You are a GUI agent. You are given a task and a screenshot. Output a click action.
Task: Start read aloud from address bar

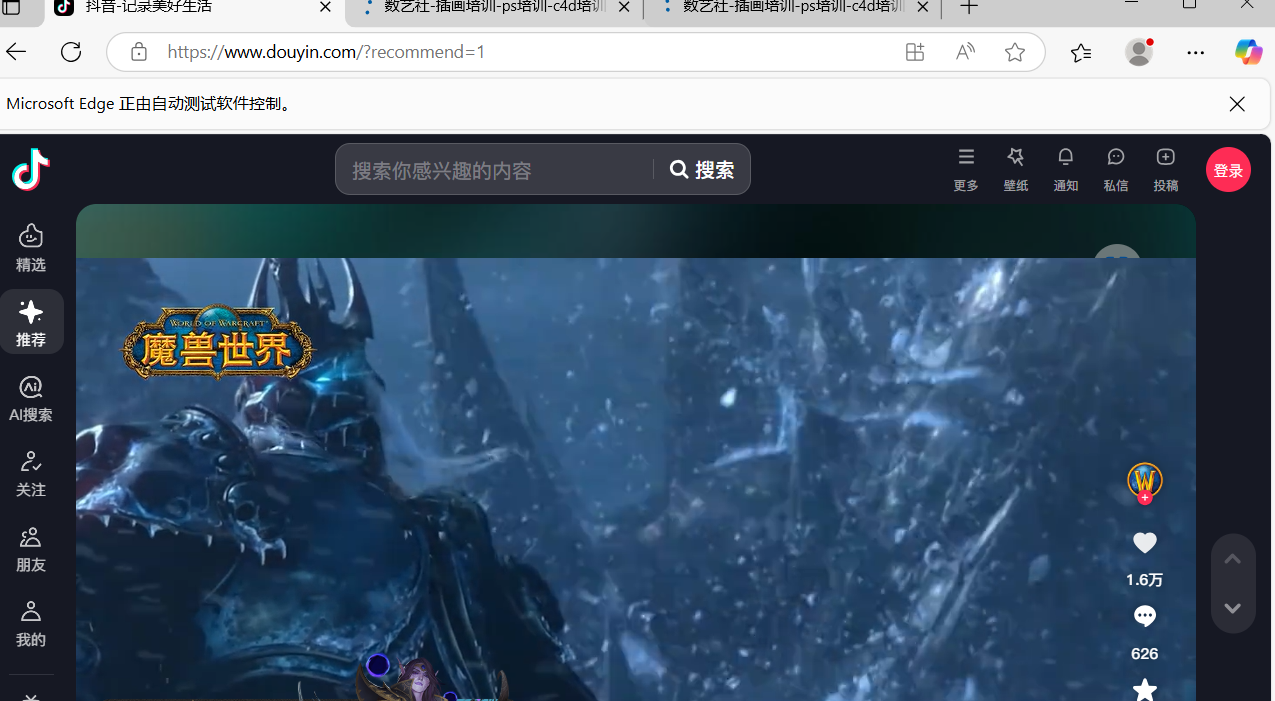[x=965, y=52]
